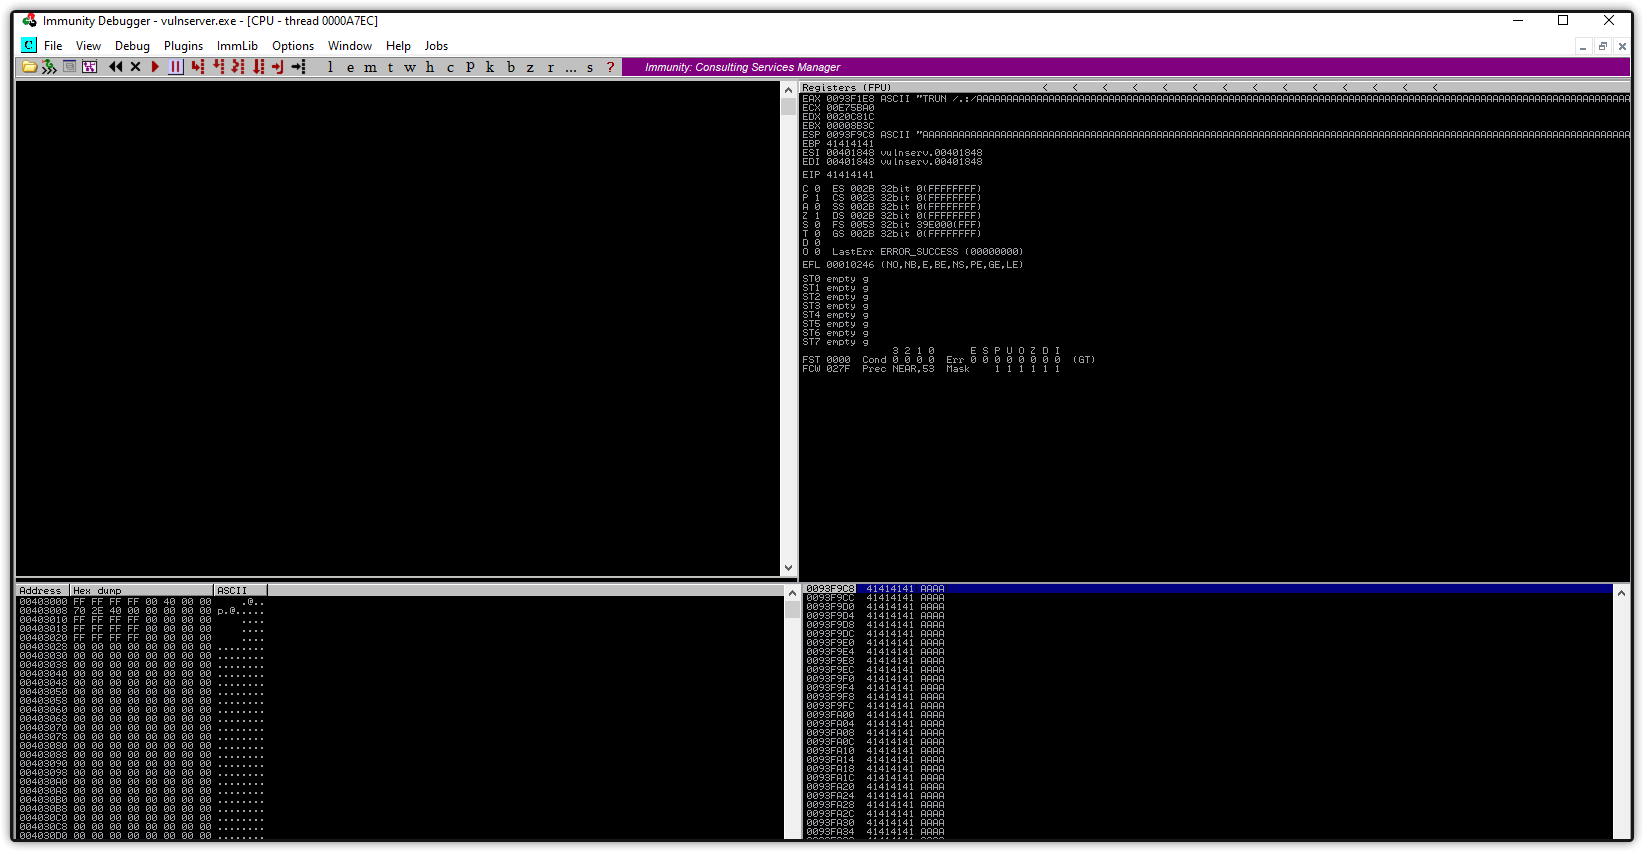Viewport: 1644px width, 852px height.
Task: Select the EBP 41414141 register line
Action: [x=838, y=144]
